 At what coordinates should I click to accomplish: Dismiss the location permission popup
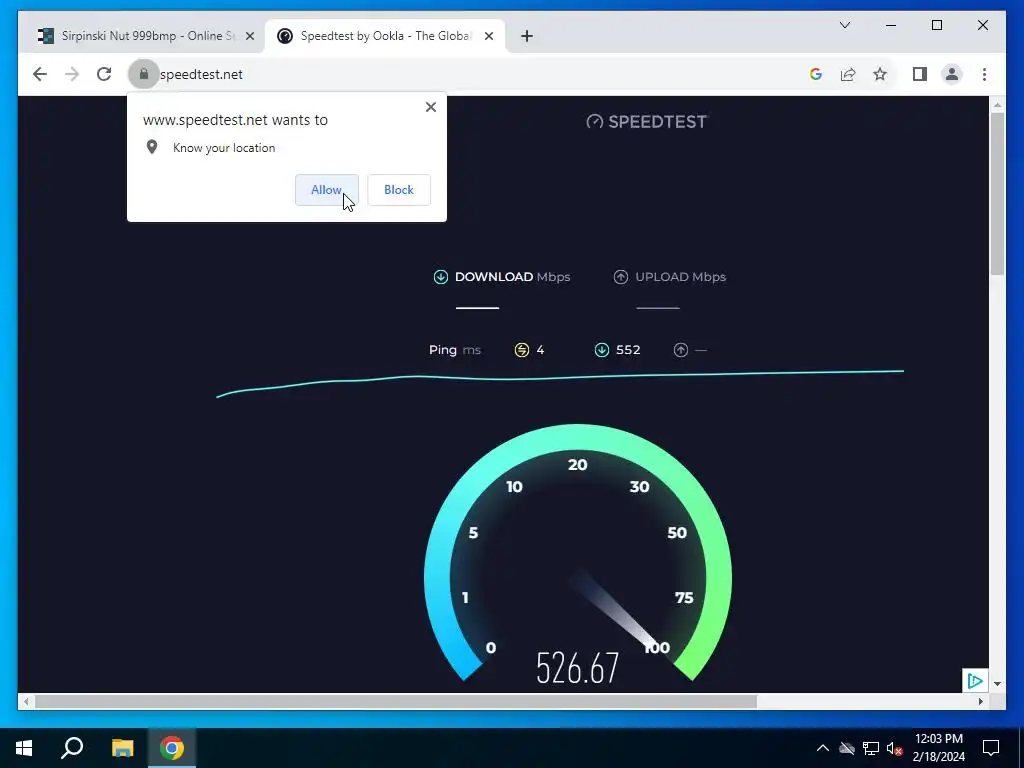[430, 107]
